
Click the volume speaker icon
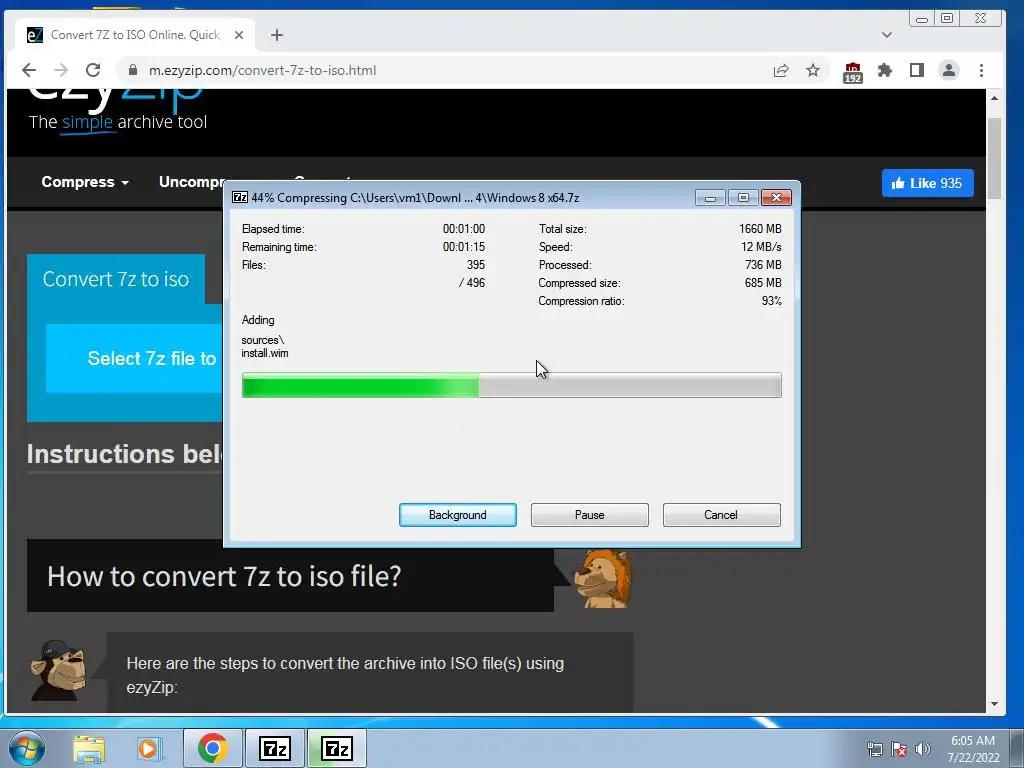coord(923,750)
